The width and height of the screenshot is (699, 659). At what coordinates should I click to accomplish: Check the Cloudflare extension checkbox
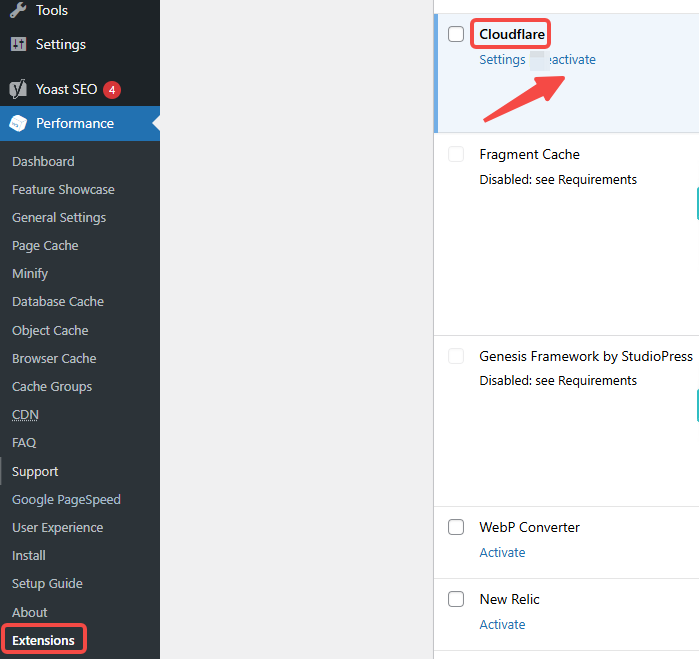pos(456,34)
